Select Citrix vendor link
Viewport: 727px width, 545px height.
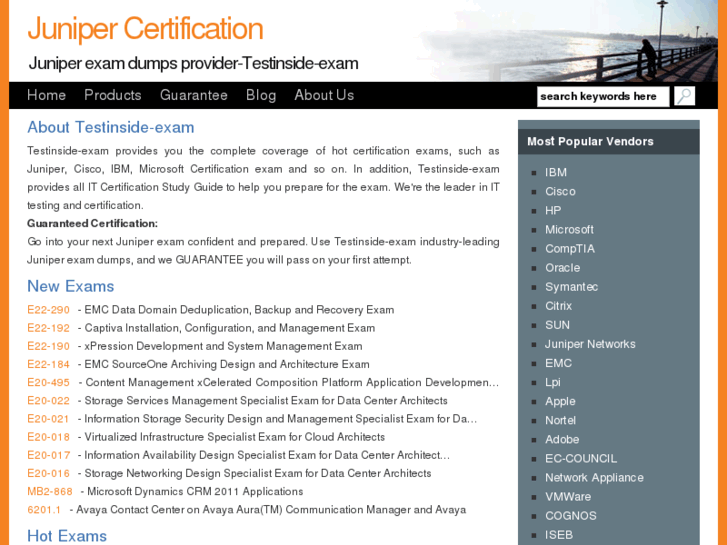tap(559, 306)
